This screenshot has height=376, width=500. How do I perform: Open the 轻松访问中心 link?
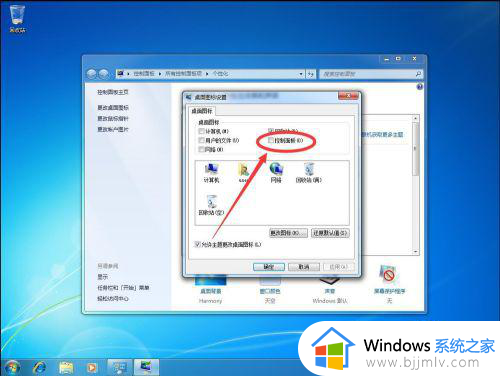[x=113, y=298]
